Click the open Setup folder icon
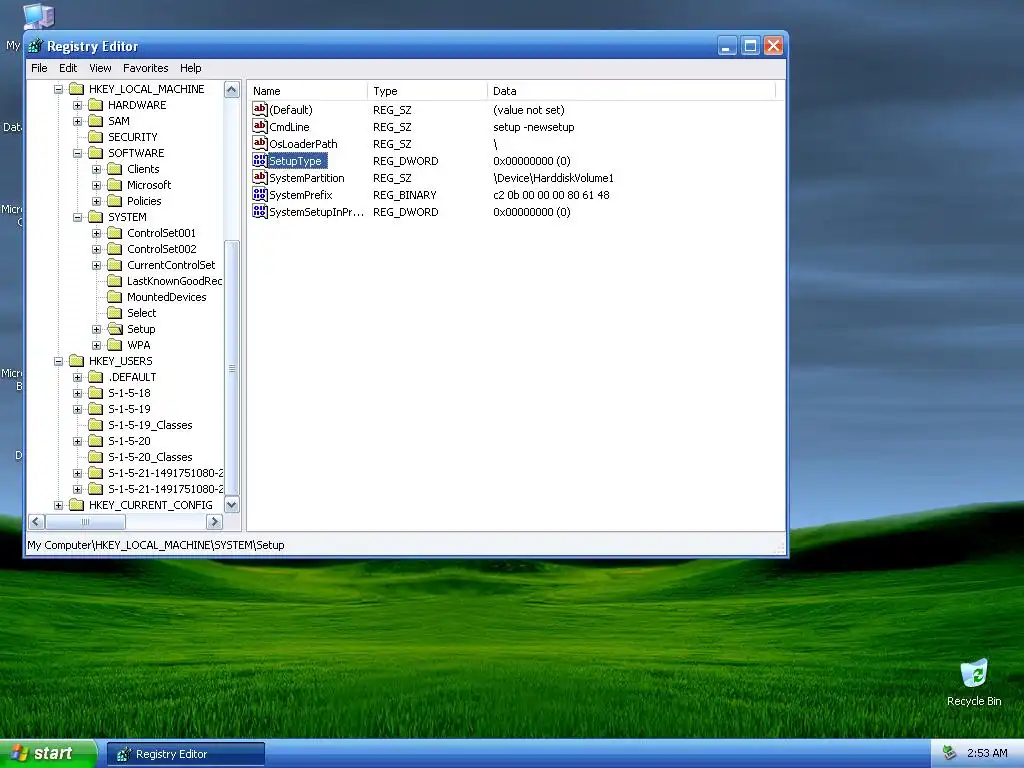Screen dimensions: 1024x768 [115, 329]
